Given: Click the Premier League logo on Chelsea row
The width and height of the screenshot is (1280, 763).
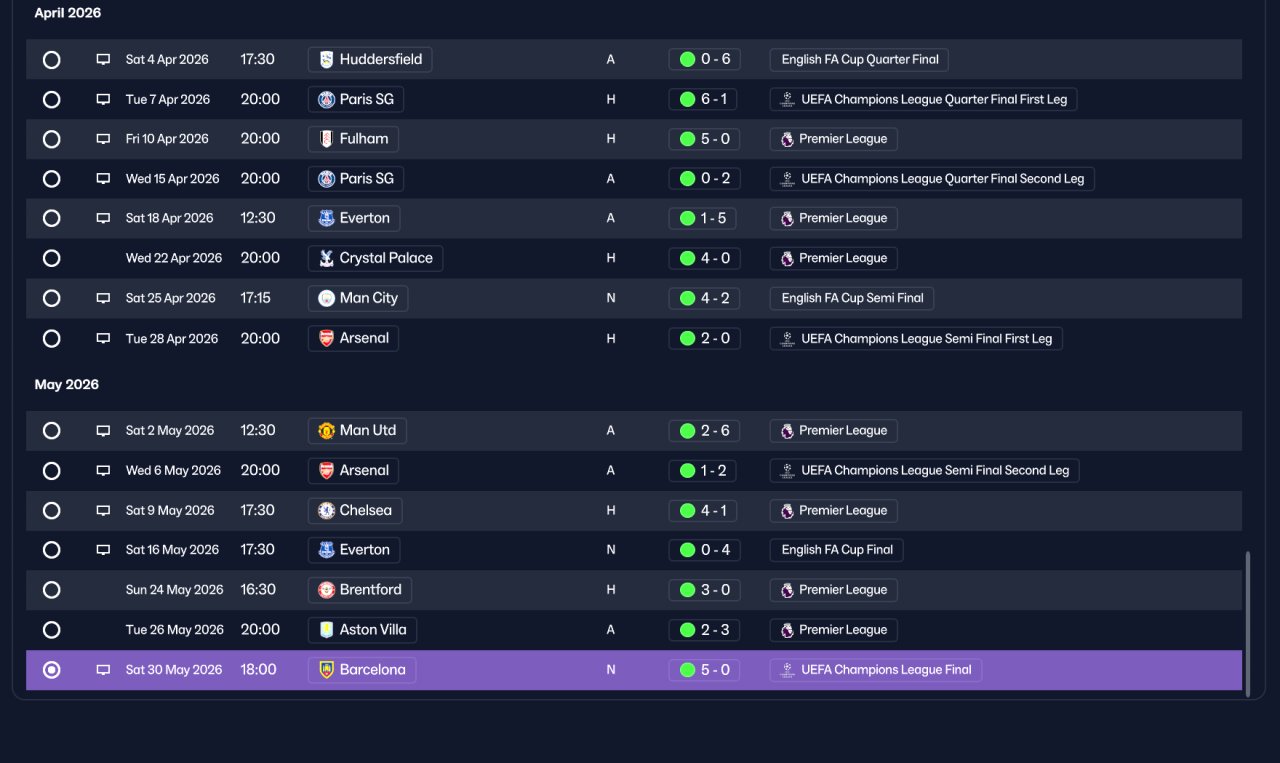Looking at the screenshot, I should click(x=787, y=511).
